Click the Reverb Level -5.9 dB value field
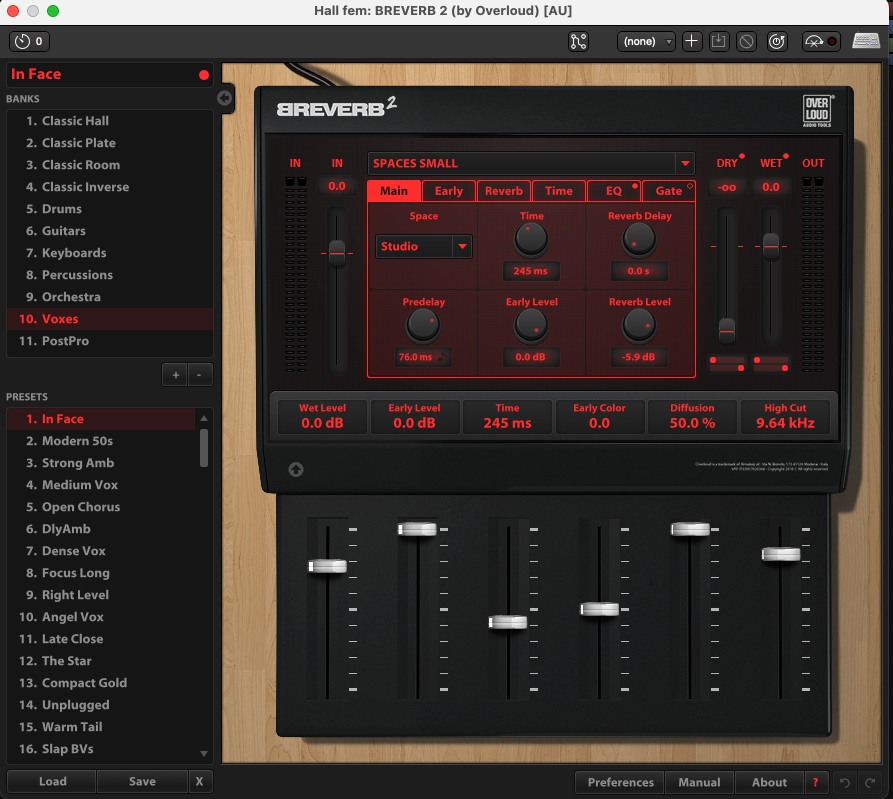This screenshot has width=893, height=799. [638, 357]
